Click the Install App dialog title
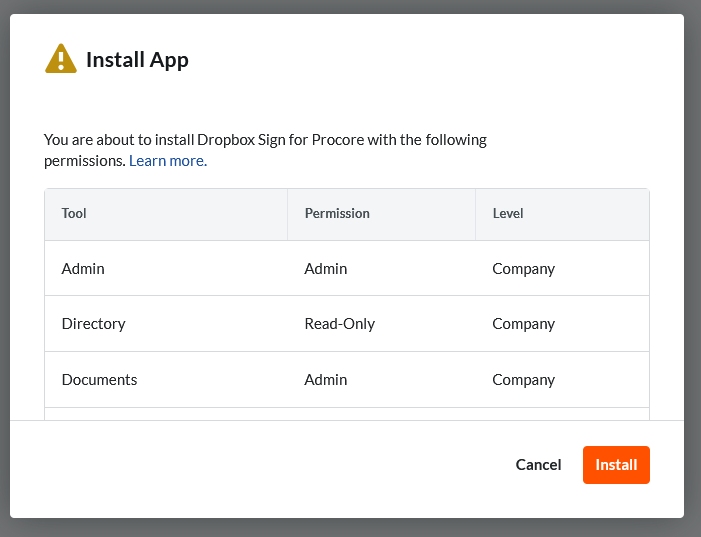 click(137, 60)
